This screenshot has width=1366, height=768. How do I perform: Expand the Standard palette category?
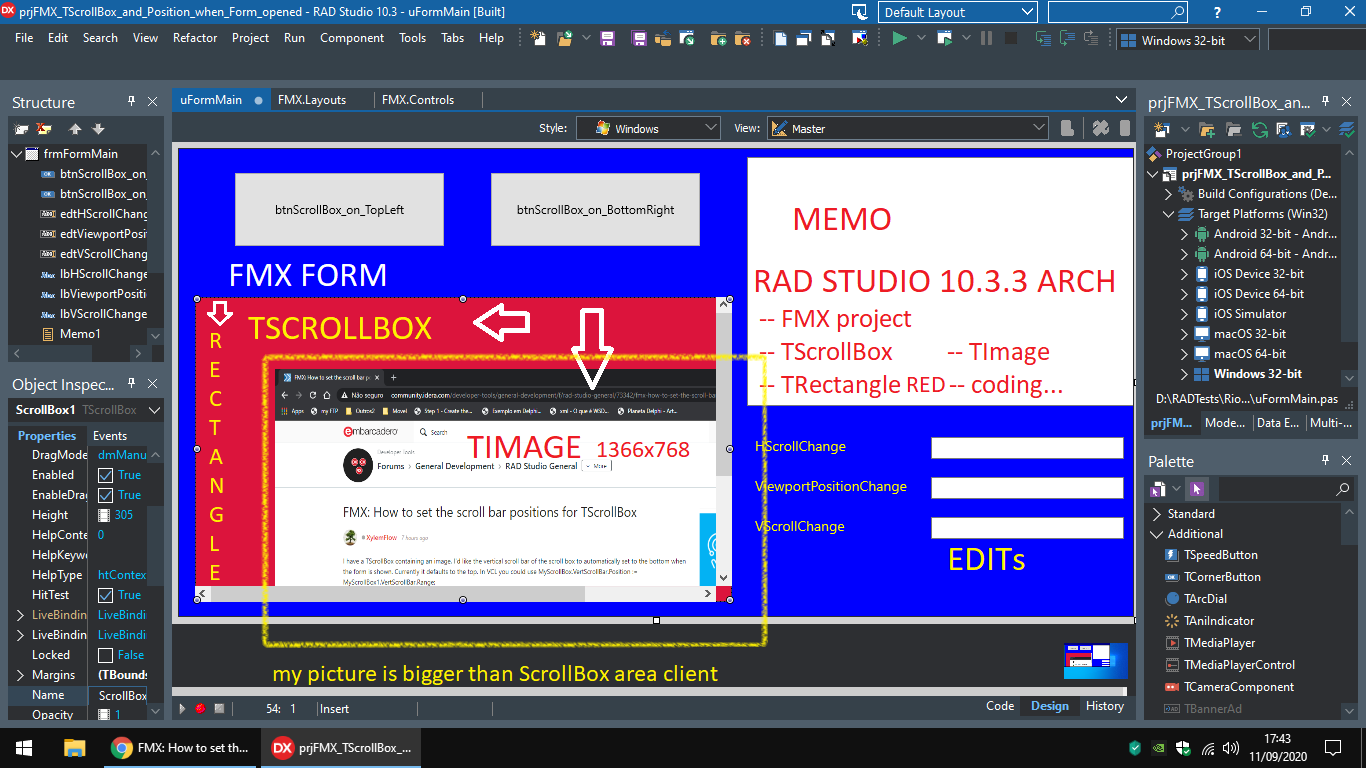click(x=1157, y=514)
